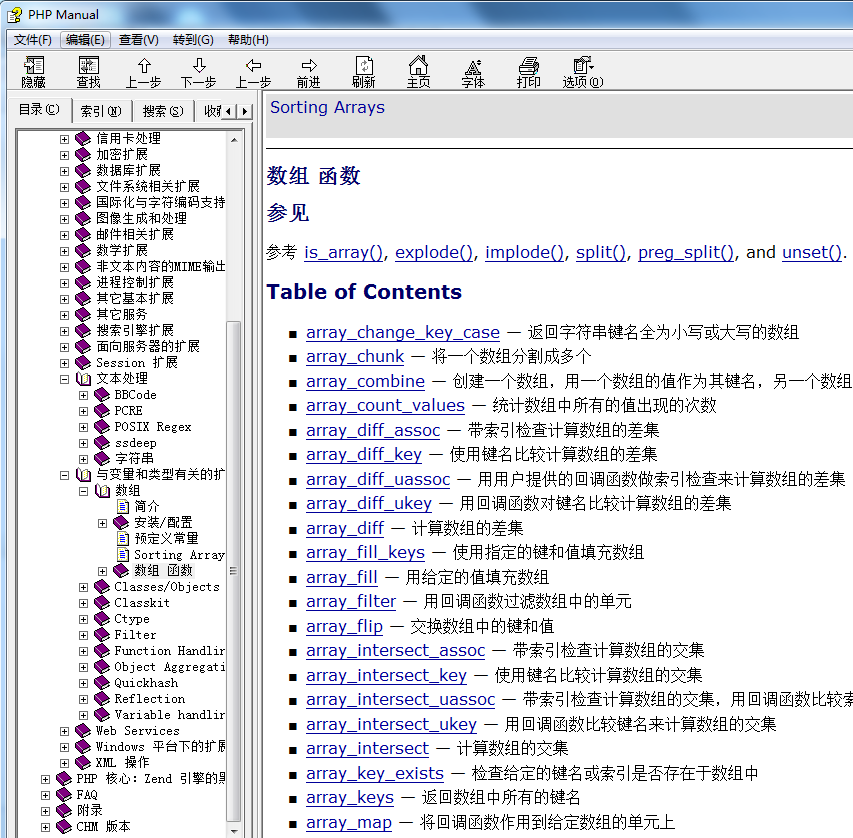This screenshot has width=853, height=838.
Task: Select the Reflection tree item
Action: 150,699
